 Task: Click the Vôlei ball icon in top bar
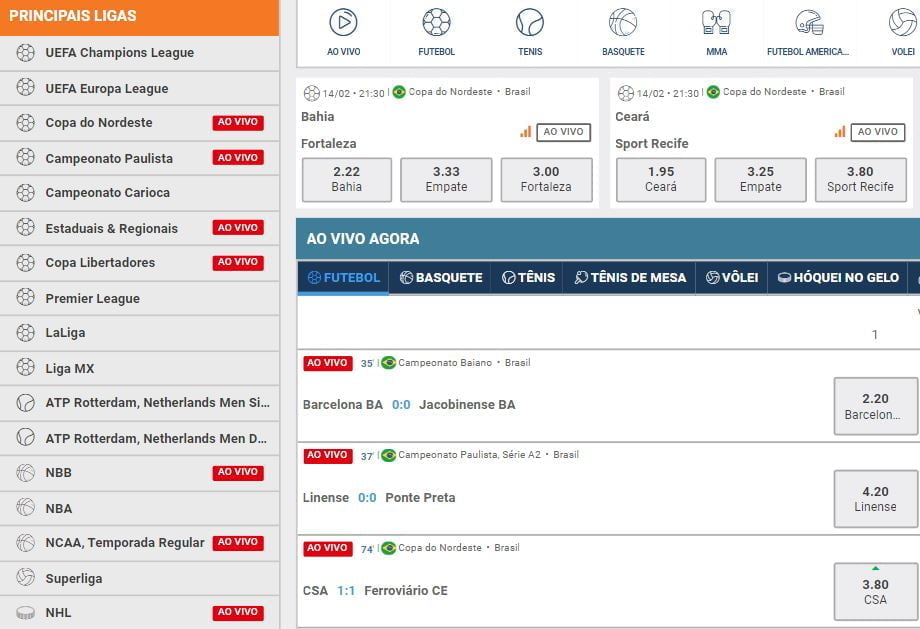(x=902, y=22)
